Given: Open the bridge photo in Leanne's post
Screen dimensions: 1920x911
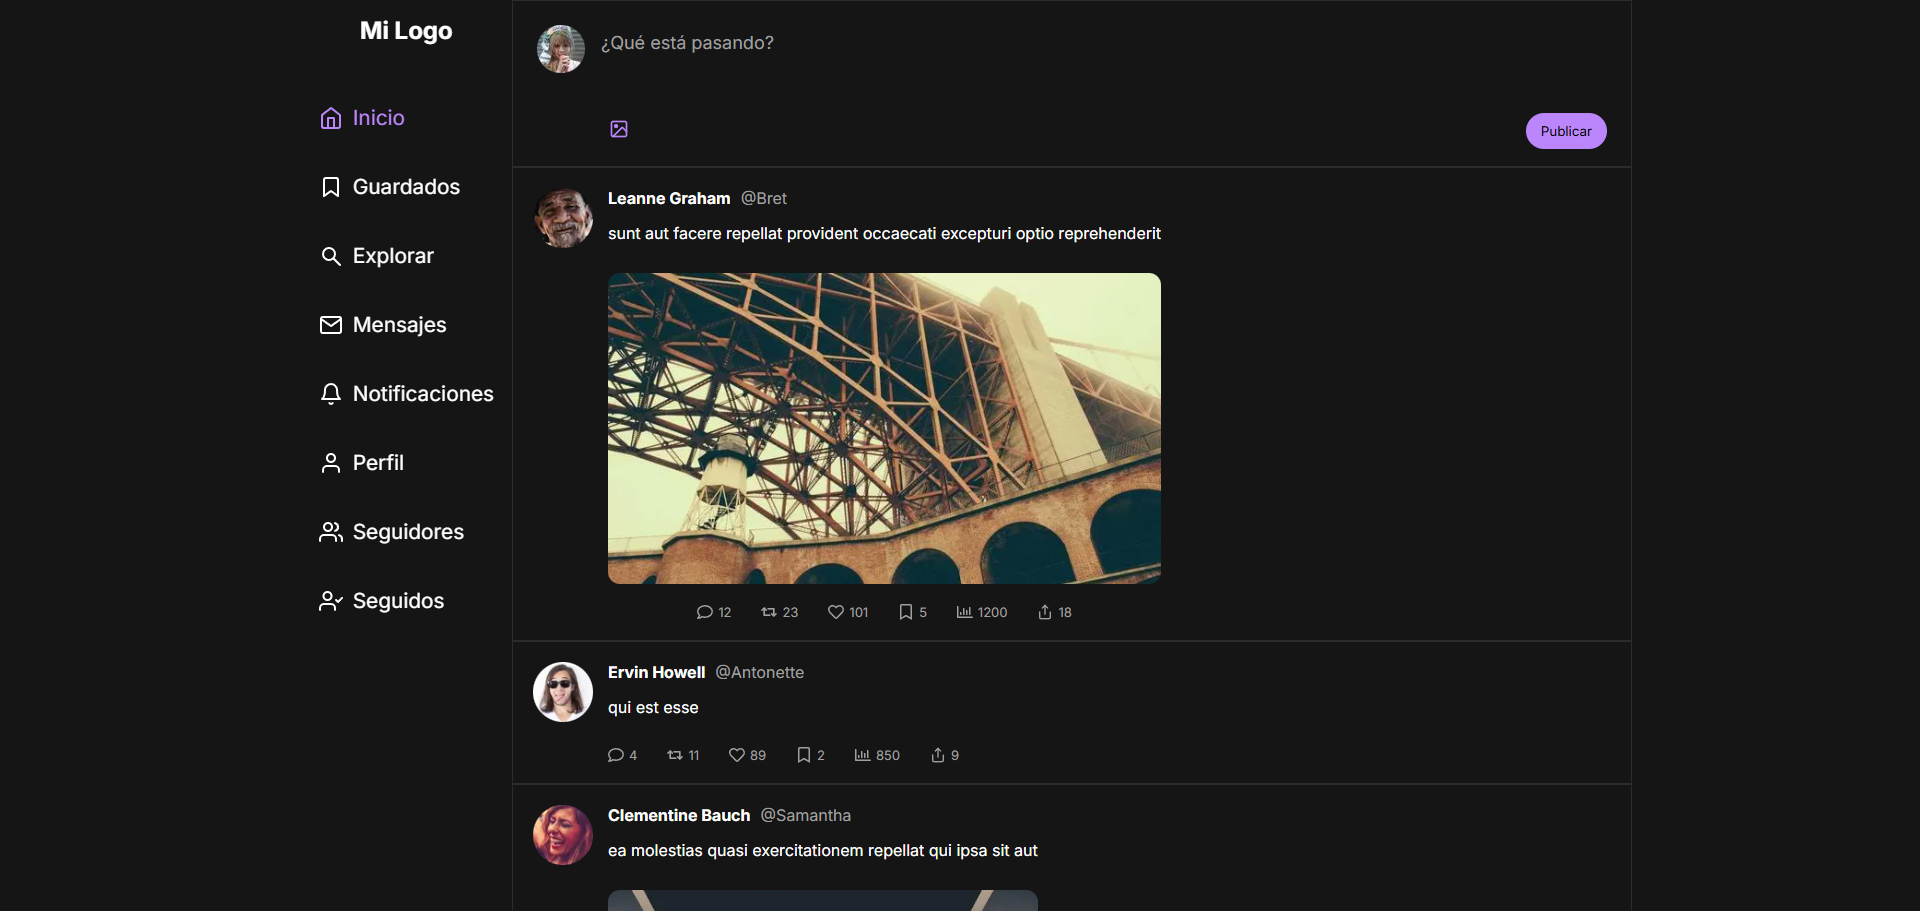Looking at the screenshot, I should tap(884, 428).
